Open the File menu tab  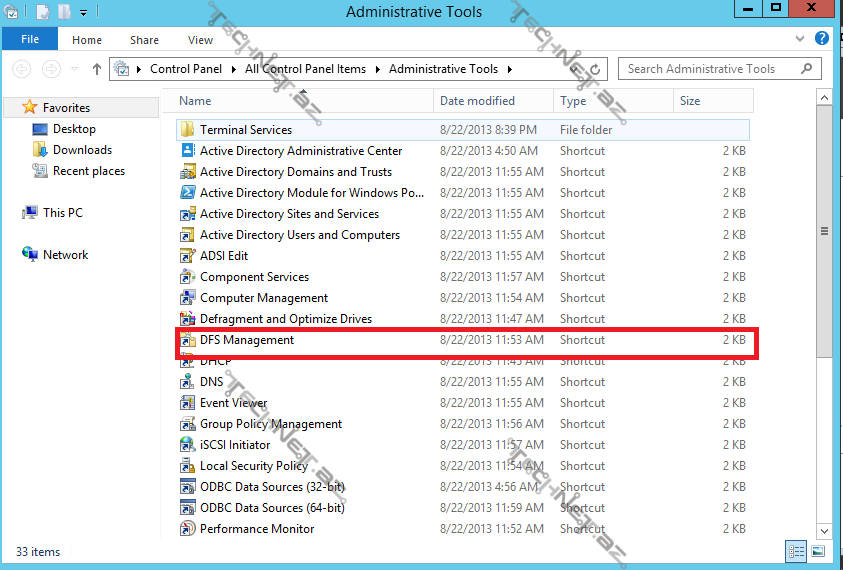30,40
